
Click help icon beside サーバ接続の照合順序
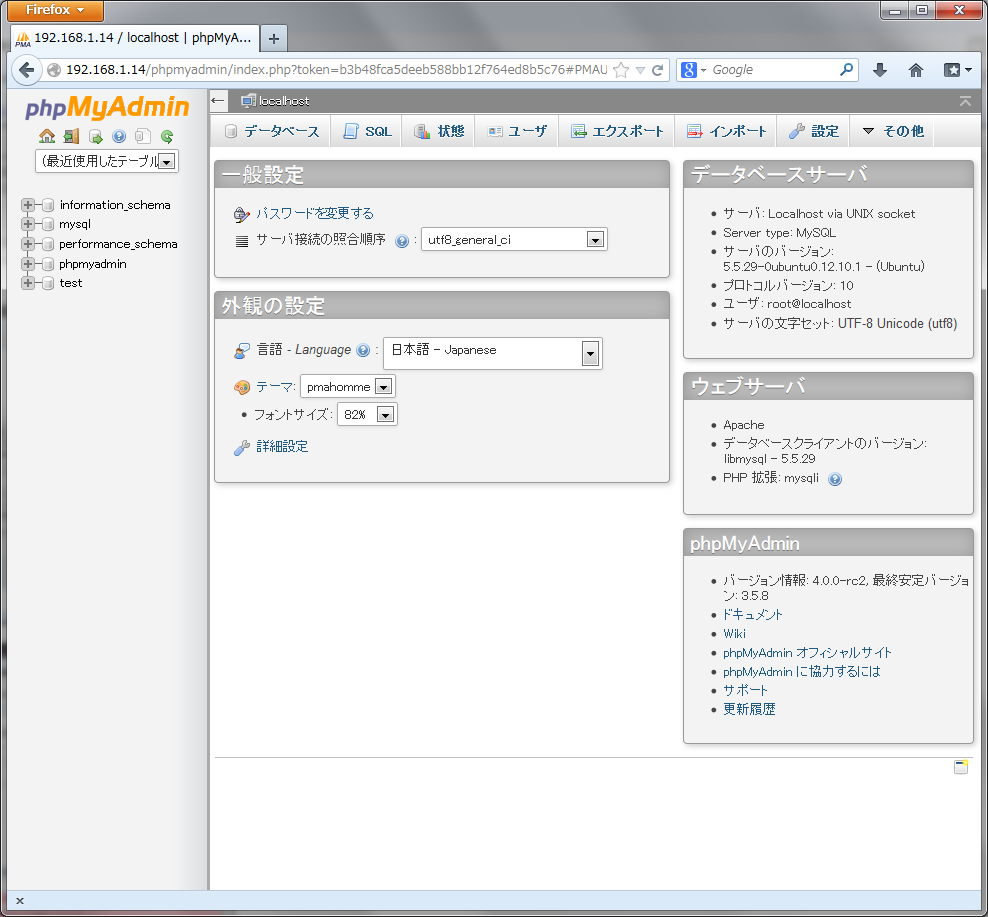402,241
